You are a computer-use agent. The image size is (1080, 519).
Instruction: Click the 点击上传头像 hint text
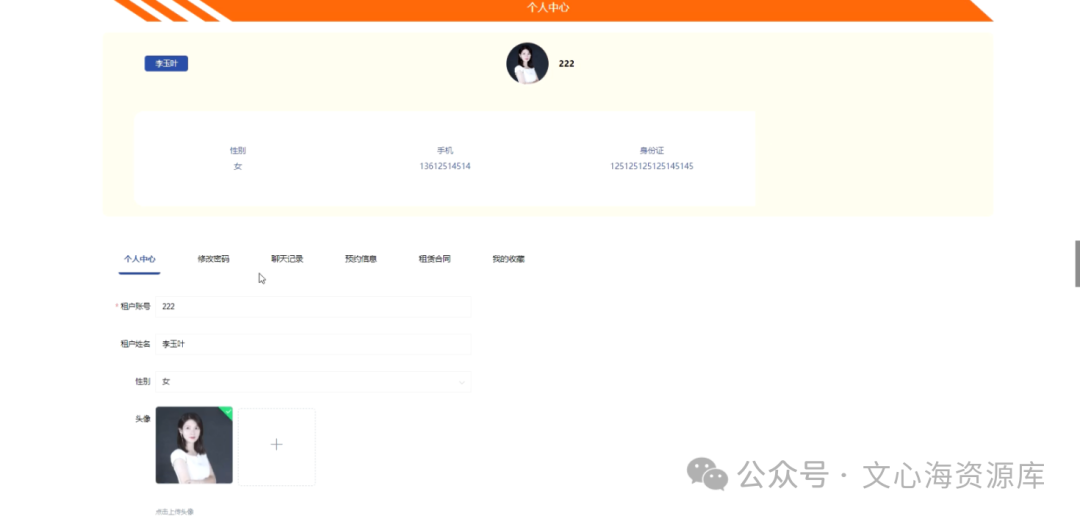pyautogui.click(x=175, y=512)
